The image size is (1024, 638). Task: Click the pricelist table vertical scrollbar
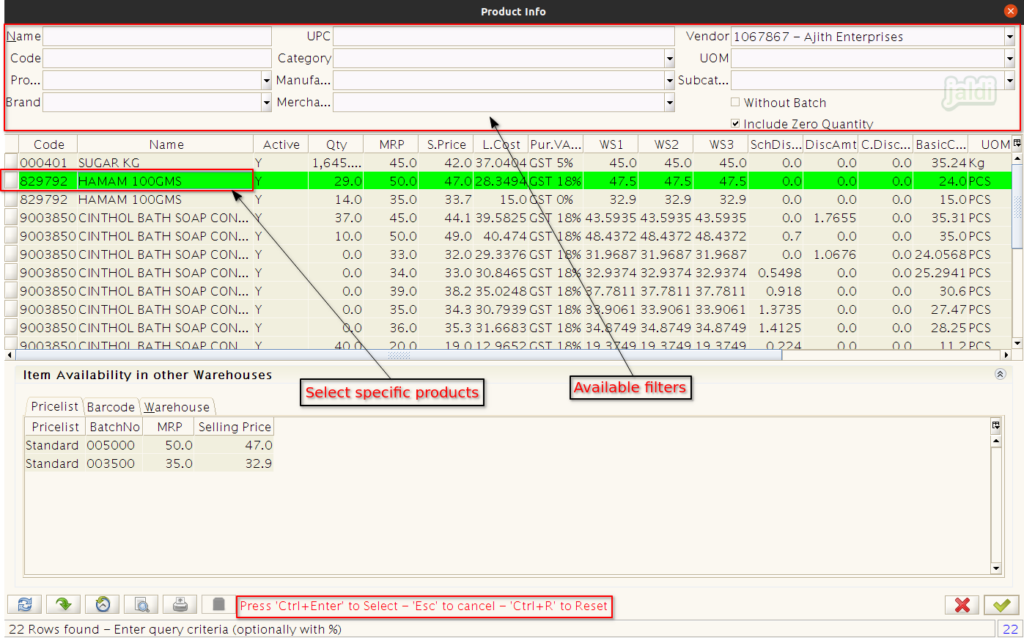pyautogui.click(x=996, y=504)
